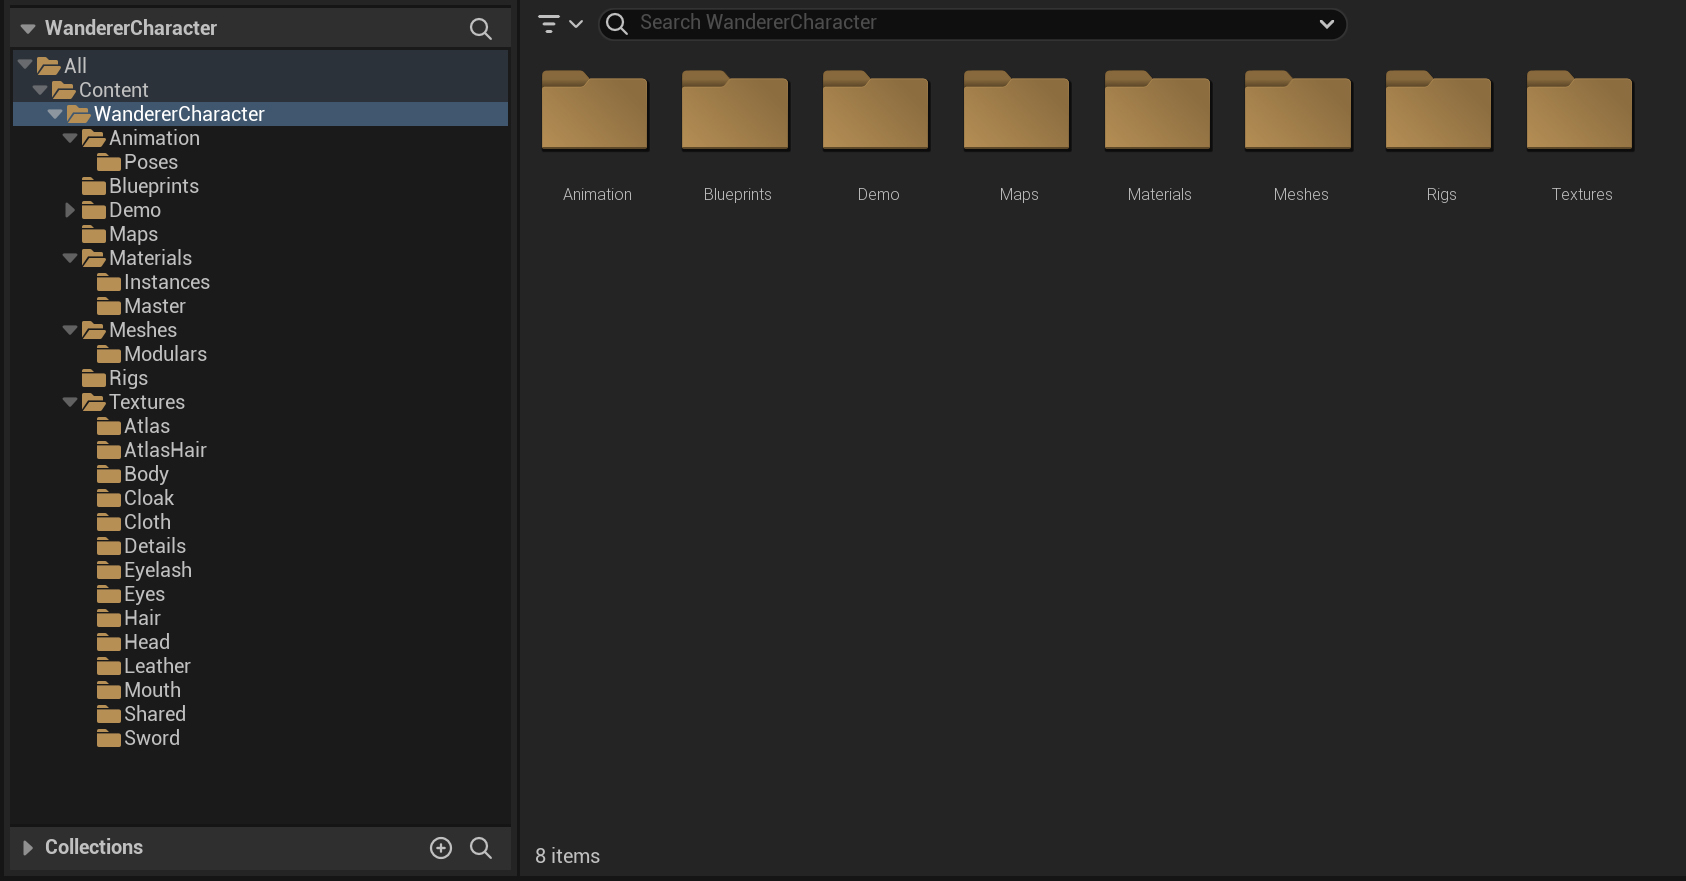
Task: Select Master folder in tree
Action: (x=141, y=306)
